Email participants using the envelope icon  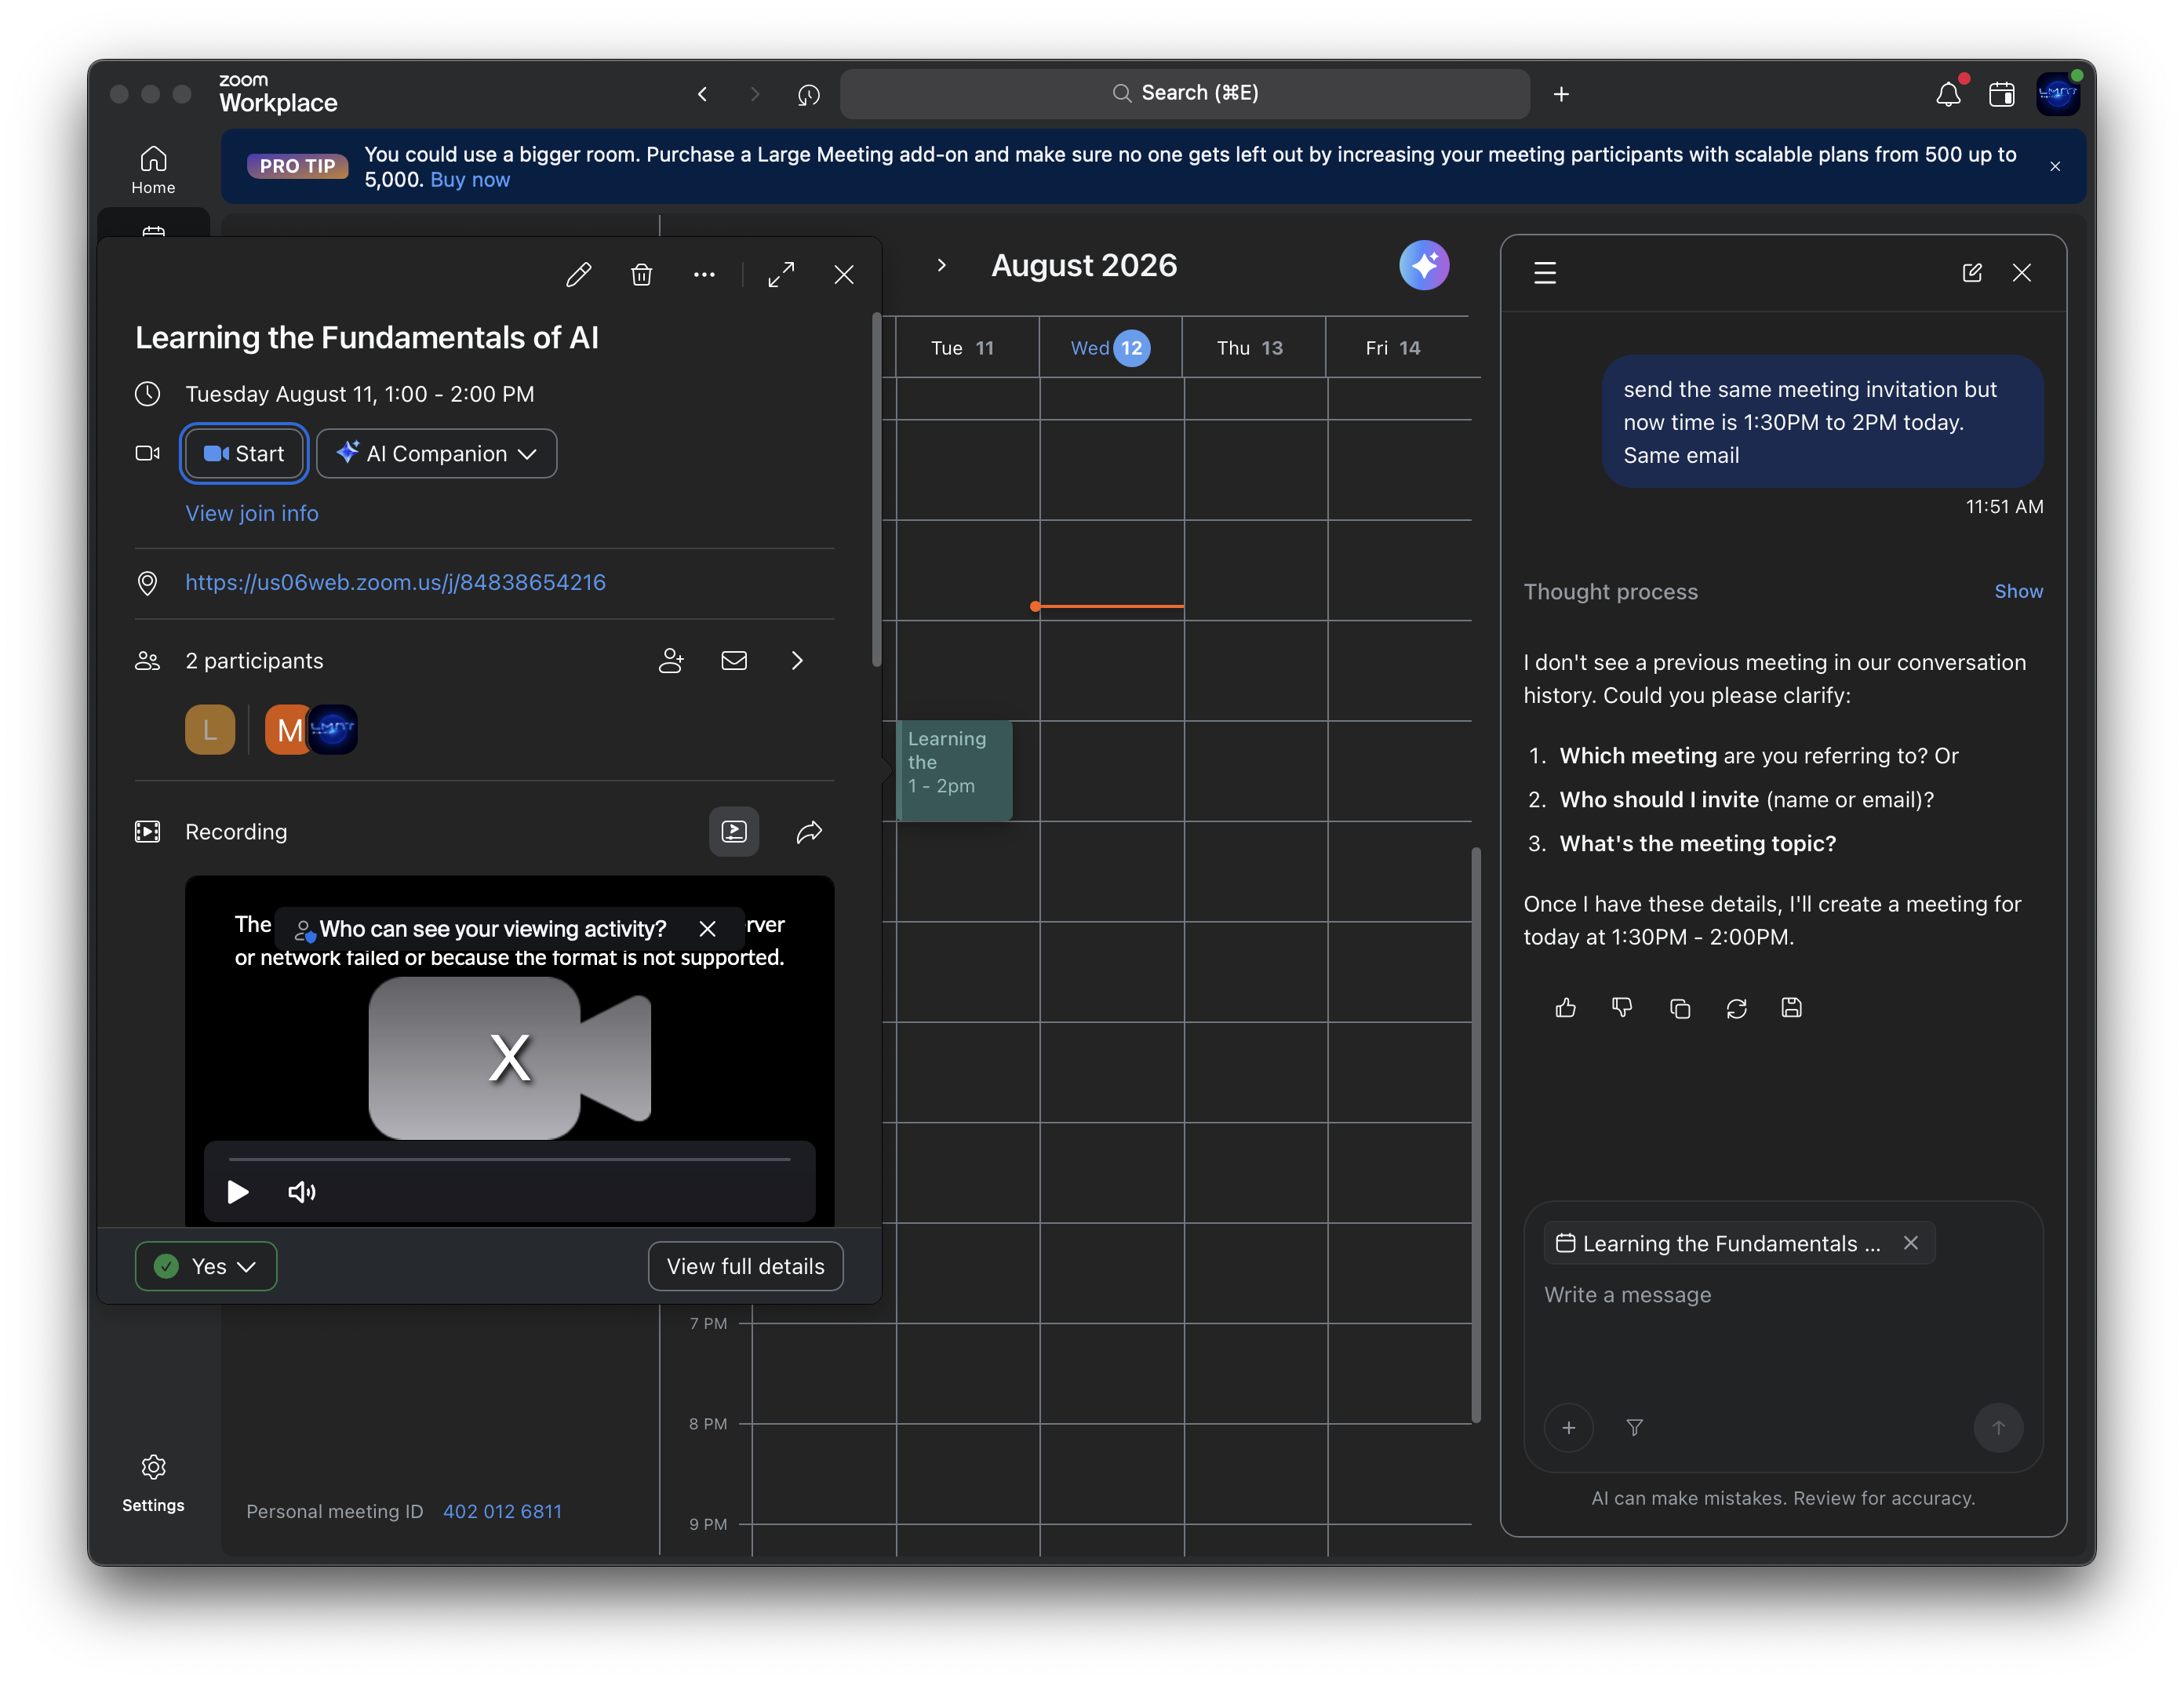(734, 660)
